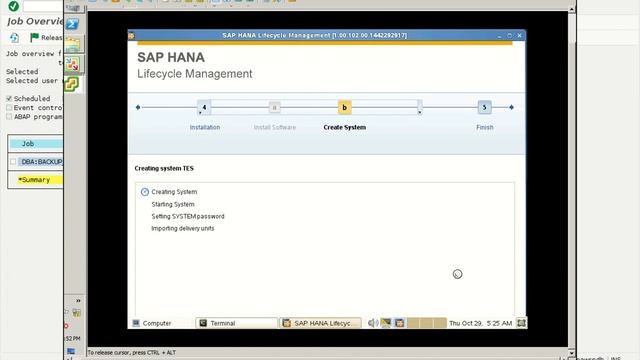Click the orange arrows sidebar icon
The width and height of the screenshot is (640, 360).
72,64
